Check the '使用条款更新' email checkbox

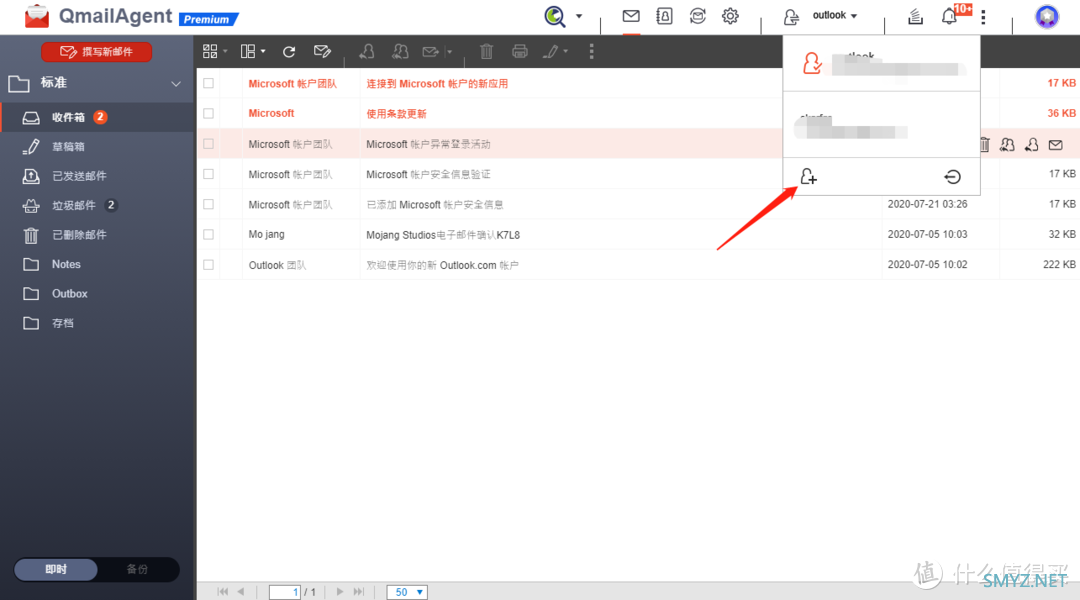click(209, 114)
